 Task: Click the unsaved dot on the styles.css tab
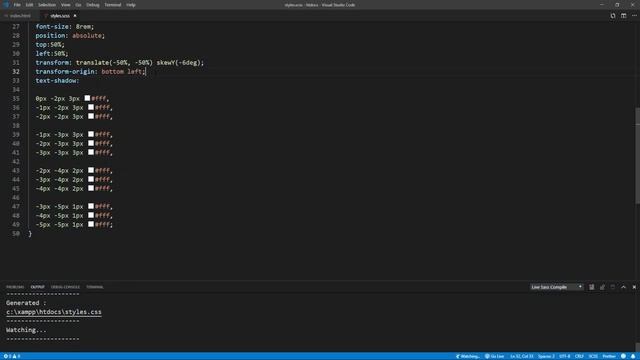[75, 16]
